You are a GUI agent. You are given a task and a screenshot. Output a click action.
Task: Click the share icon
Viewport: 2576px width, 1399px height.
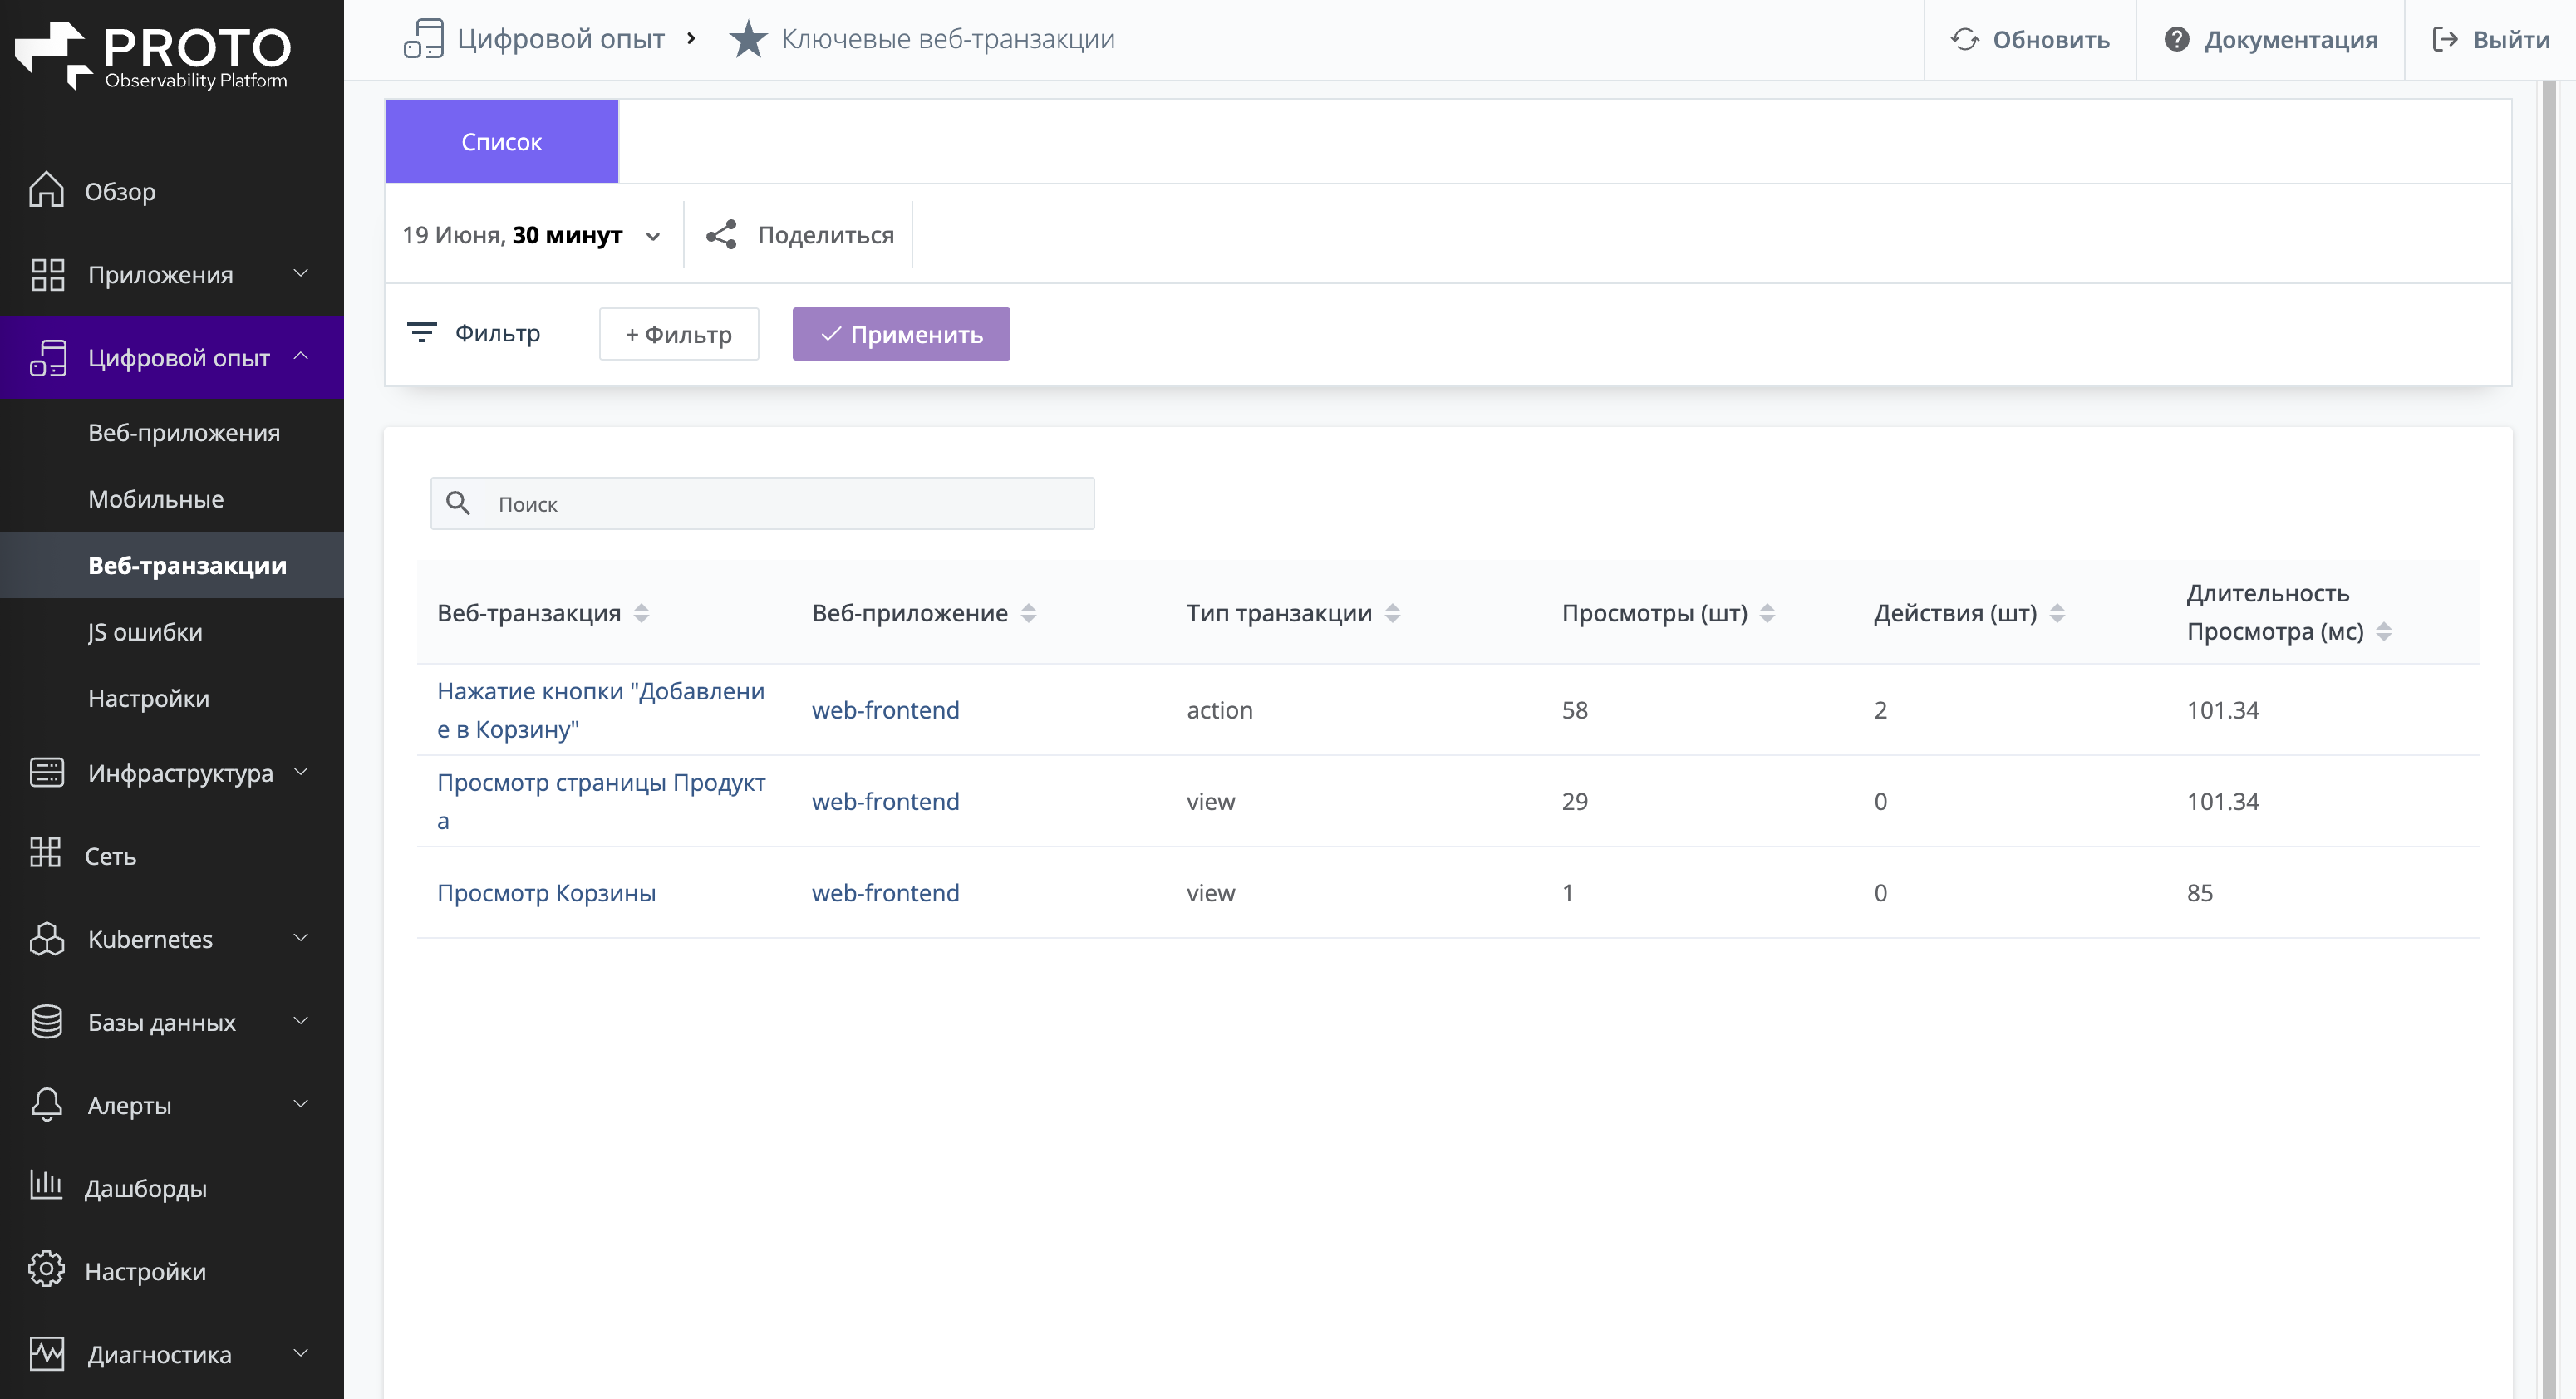point(721,235)
